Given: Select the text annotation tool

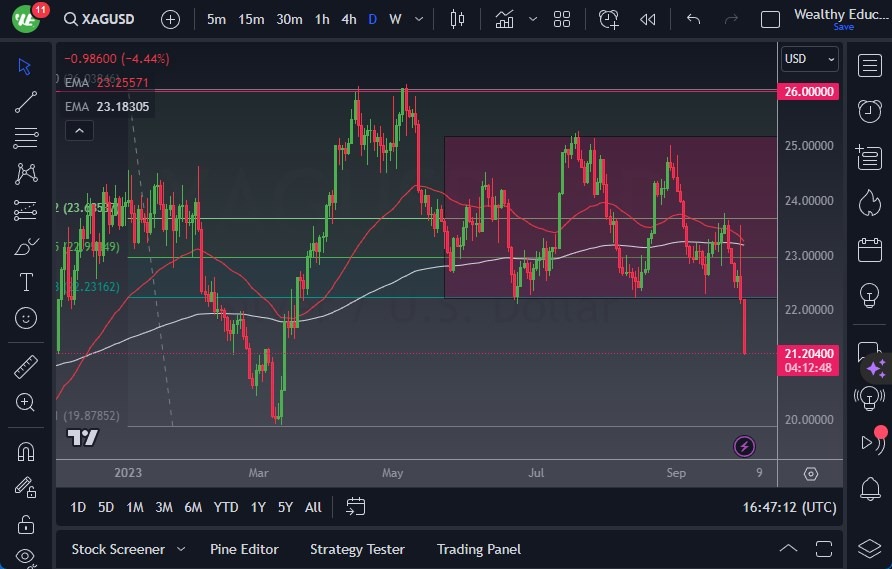Looking at the screenshot, I should (x=26, y=283).
